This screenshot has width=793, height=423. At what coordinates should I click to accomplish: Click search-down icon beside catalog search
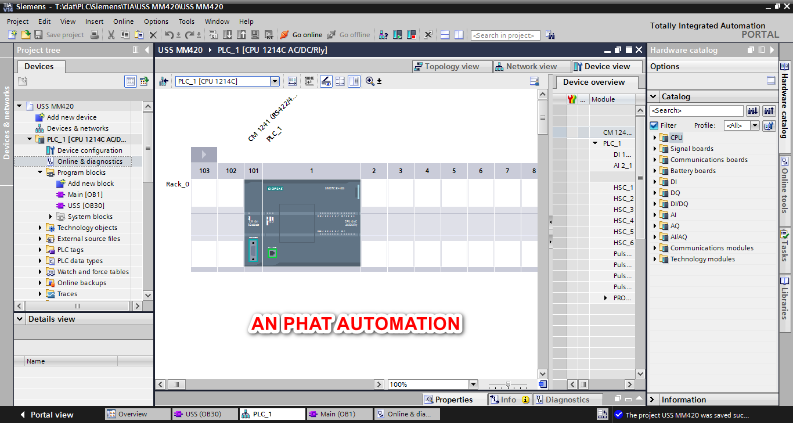(754, 110)
